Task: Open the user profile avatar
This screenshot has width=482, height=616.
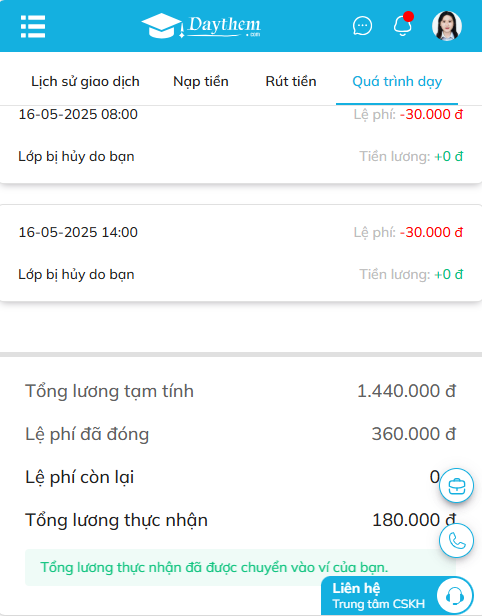Action: pos(447,26)
